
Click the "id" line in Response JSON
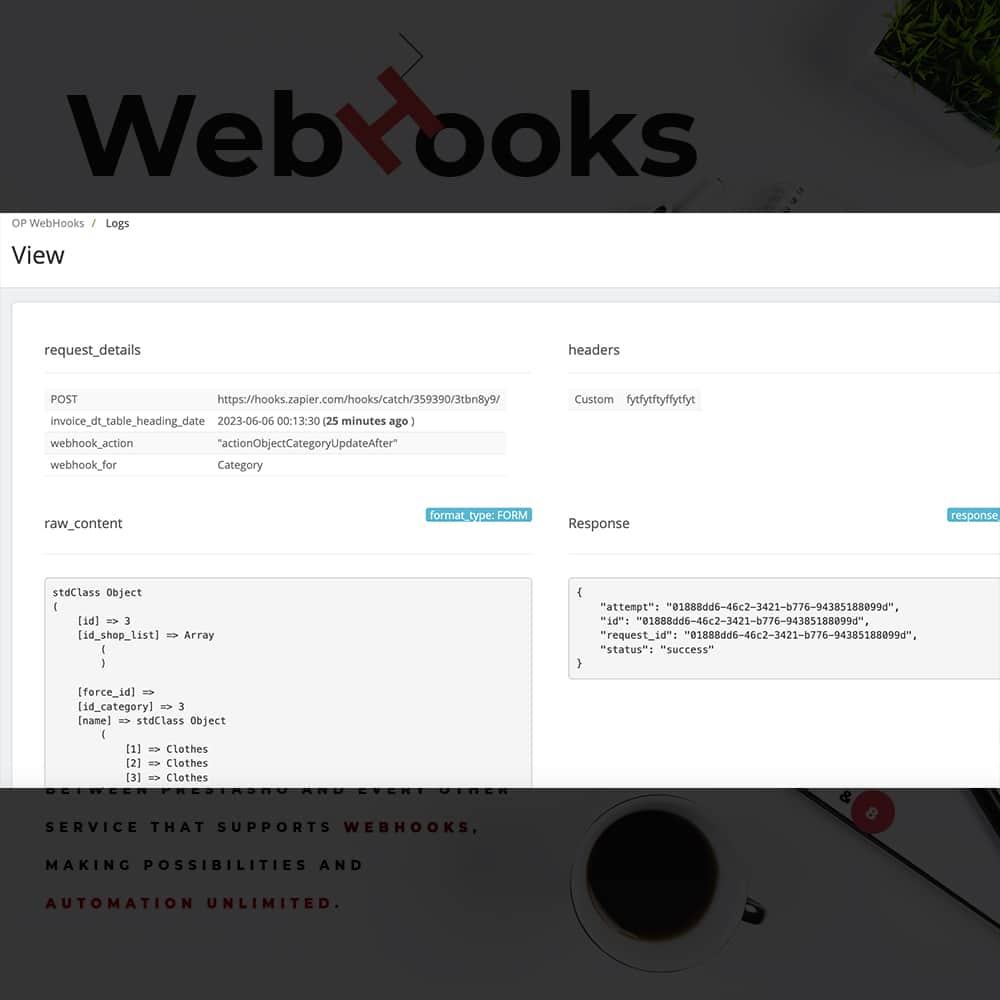(x=734, y=621)
